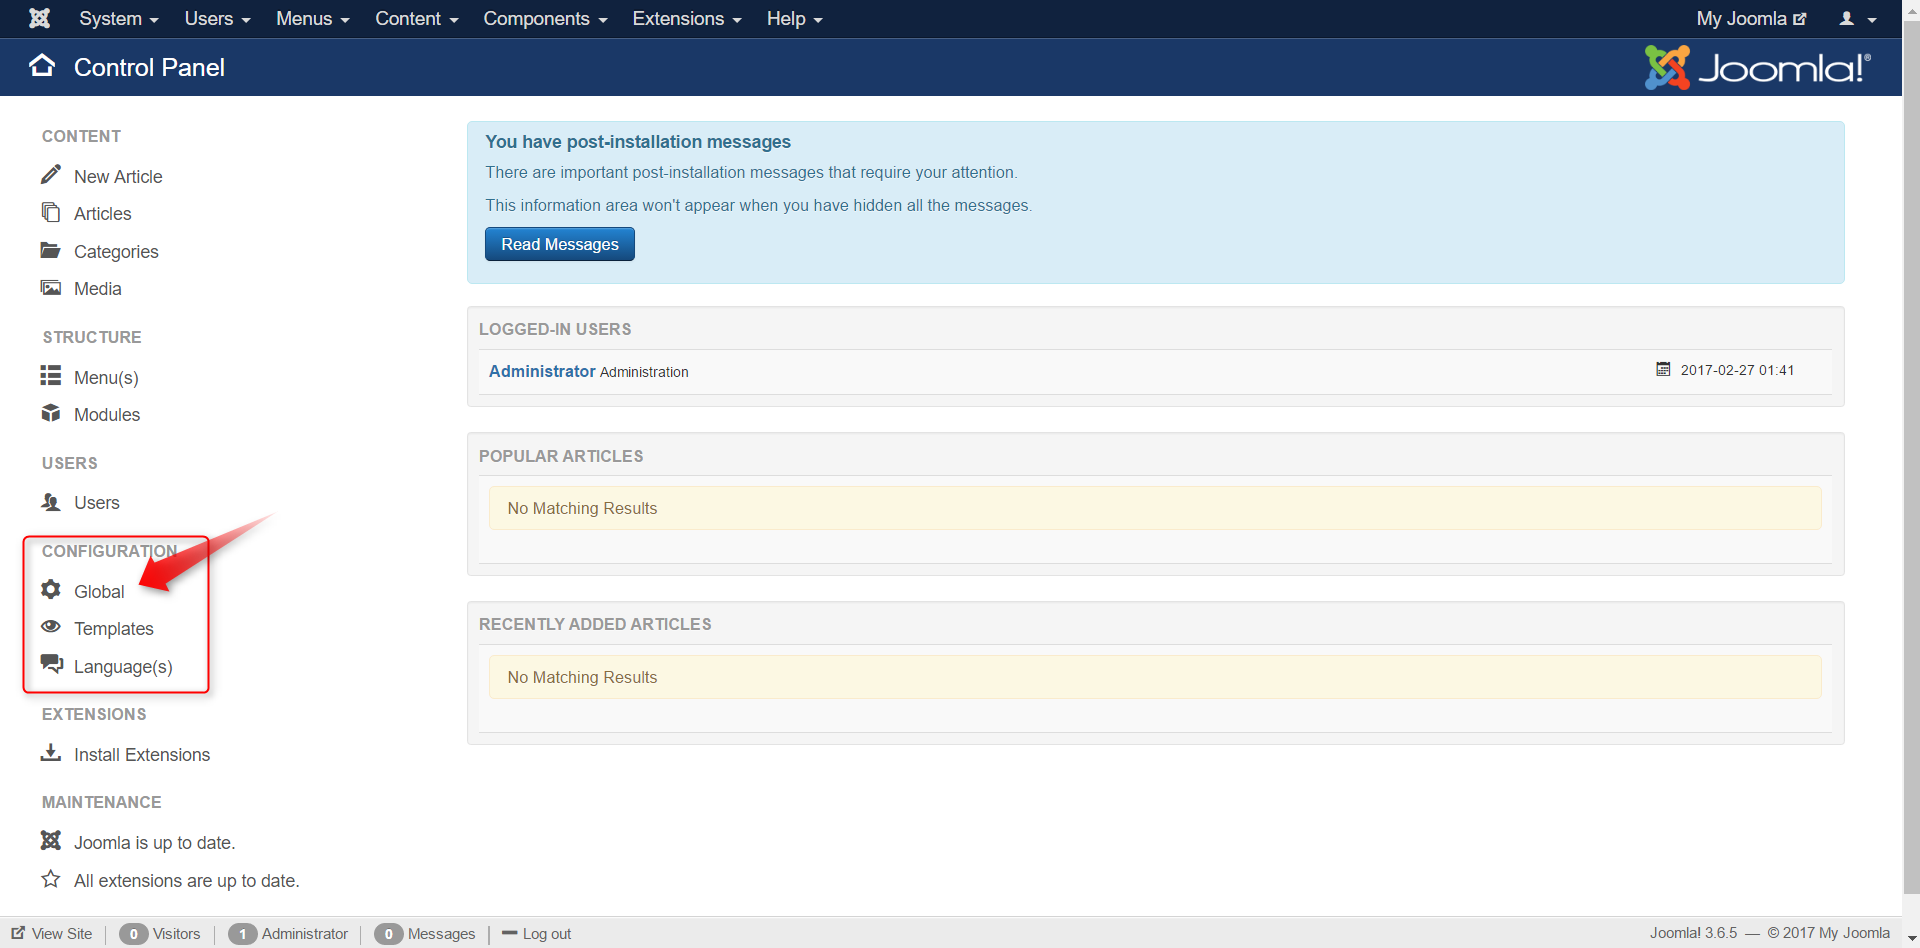The image size is (1920, 948).
Task: Click the Categories folder icon
Action: point(51,250)
